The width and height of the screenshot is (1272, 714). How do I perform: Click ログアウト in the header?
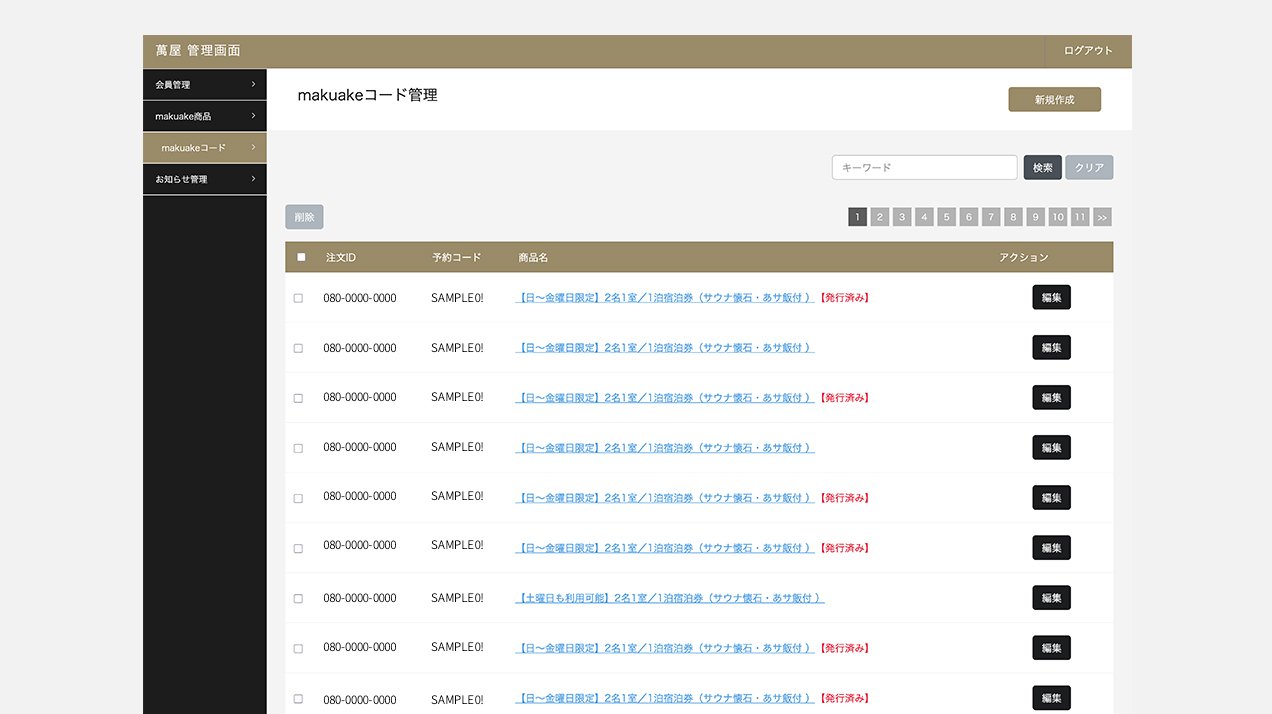click(x=1087, y=51)
